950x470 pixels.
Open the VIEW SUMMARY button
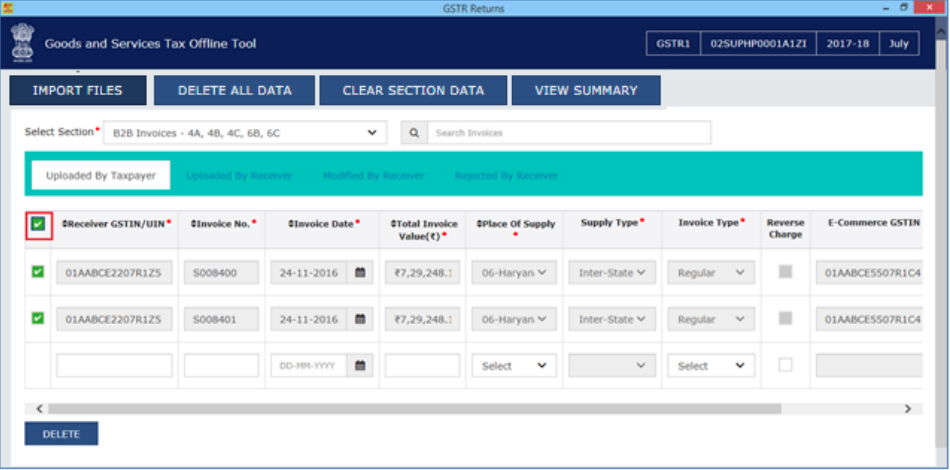(x=586, y=90)
